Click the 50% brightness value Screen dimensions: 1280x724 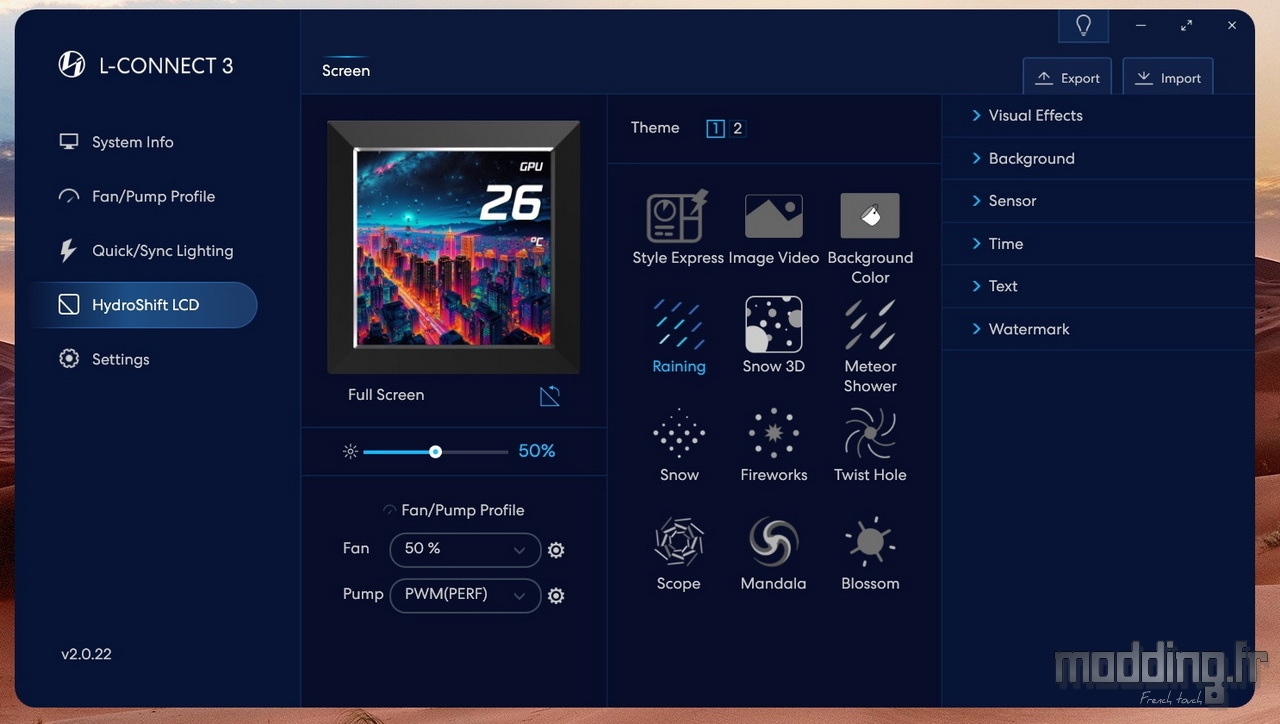(x=537, y=451)
